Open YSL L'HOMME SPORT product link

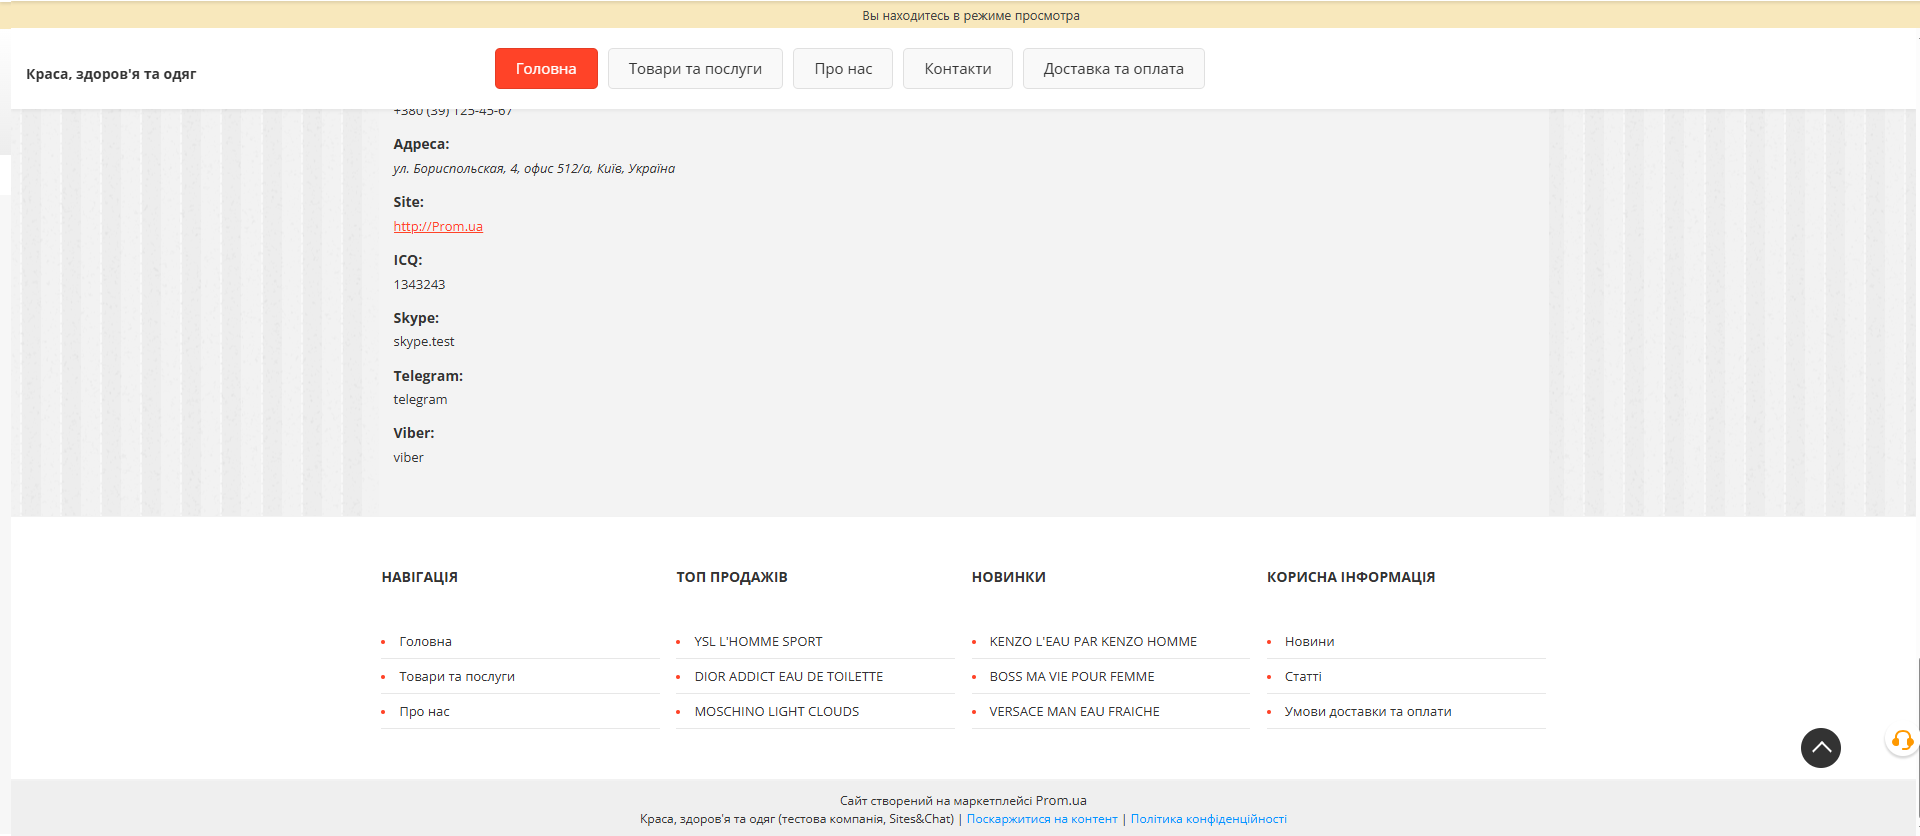(758, 642)
